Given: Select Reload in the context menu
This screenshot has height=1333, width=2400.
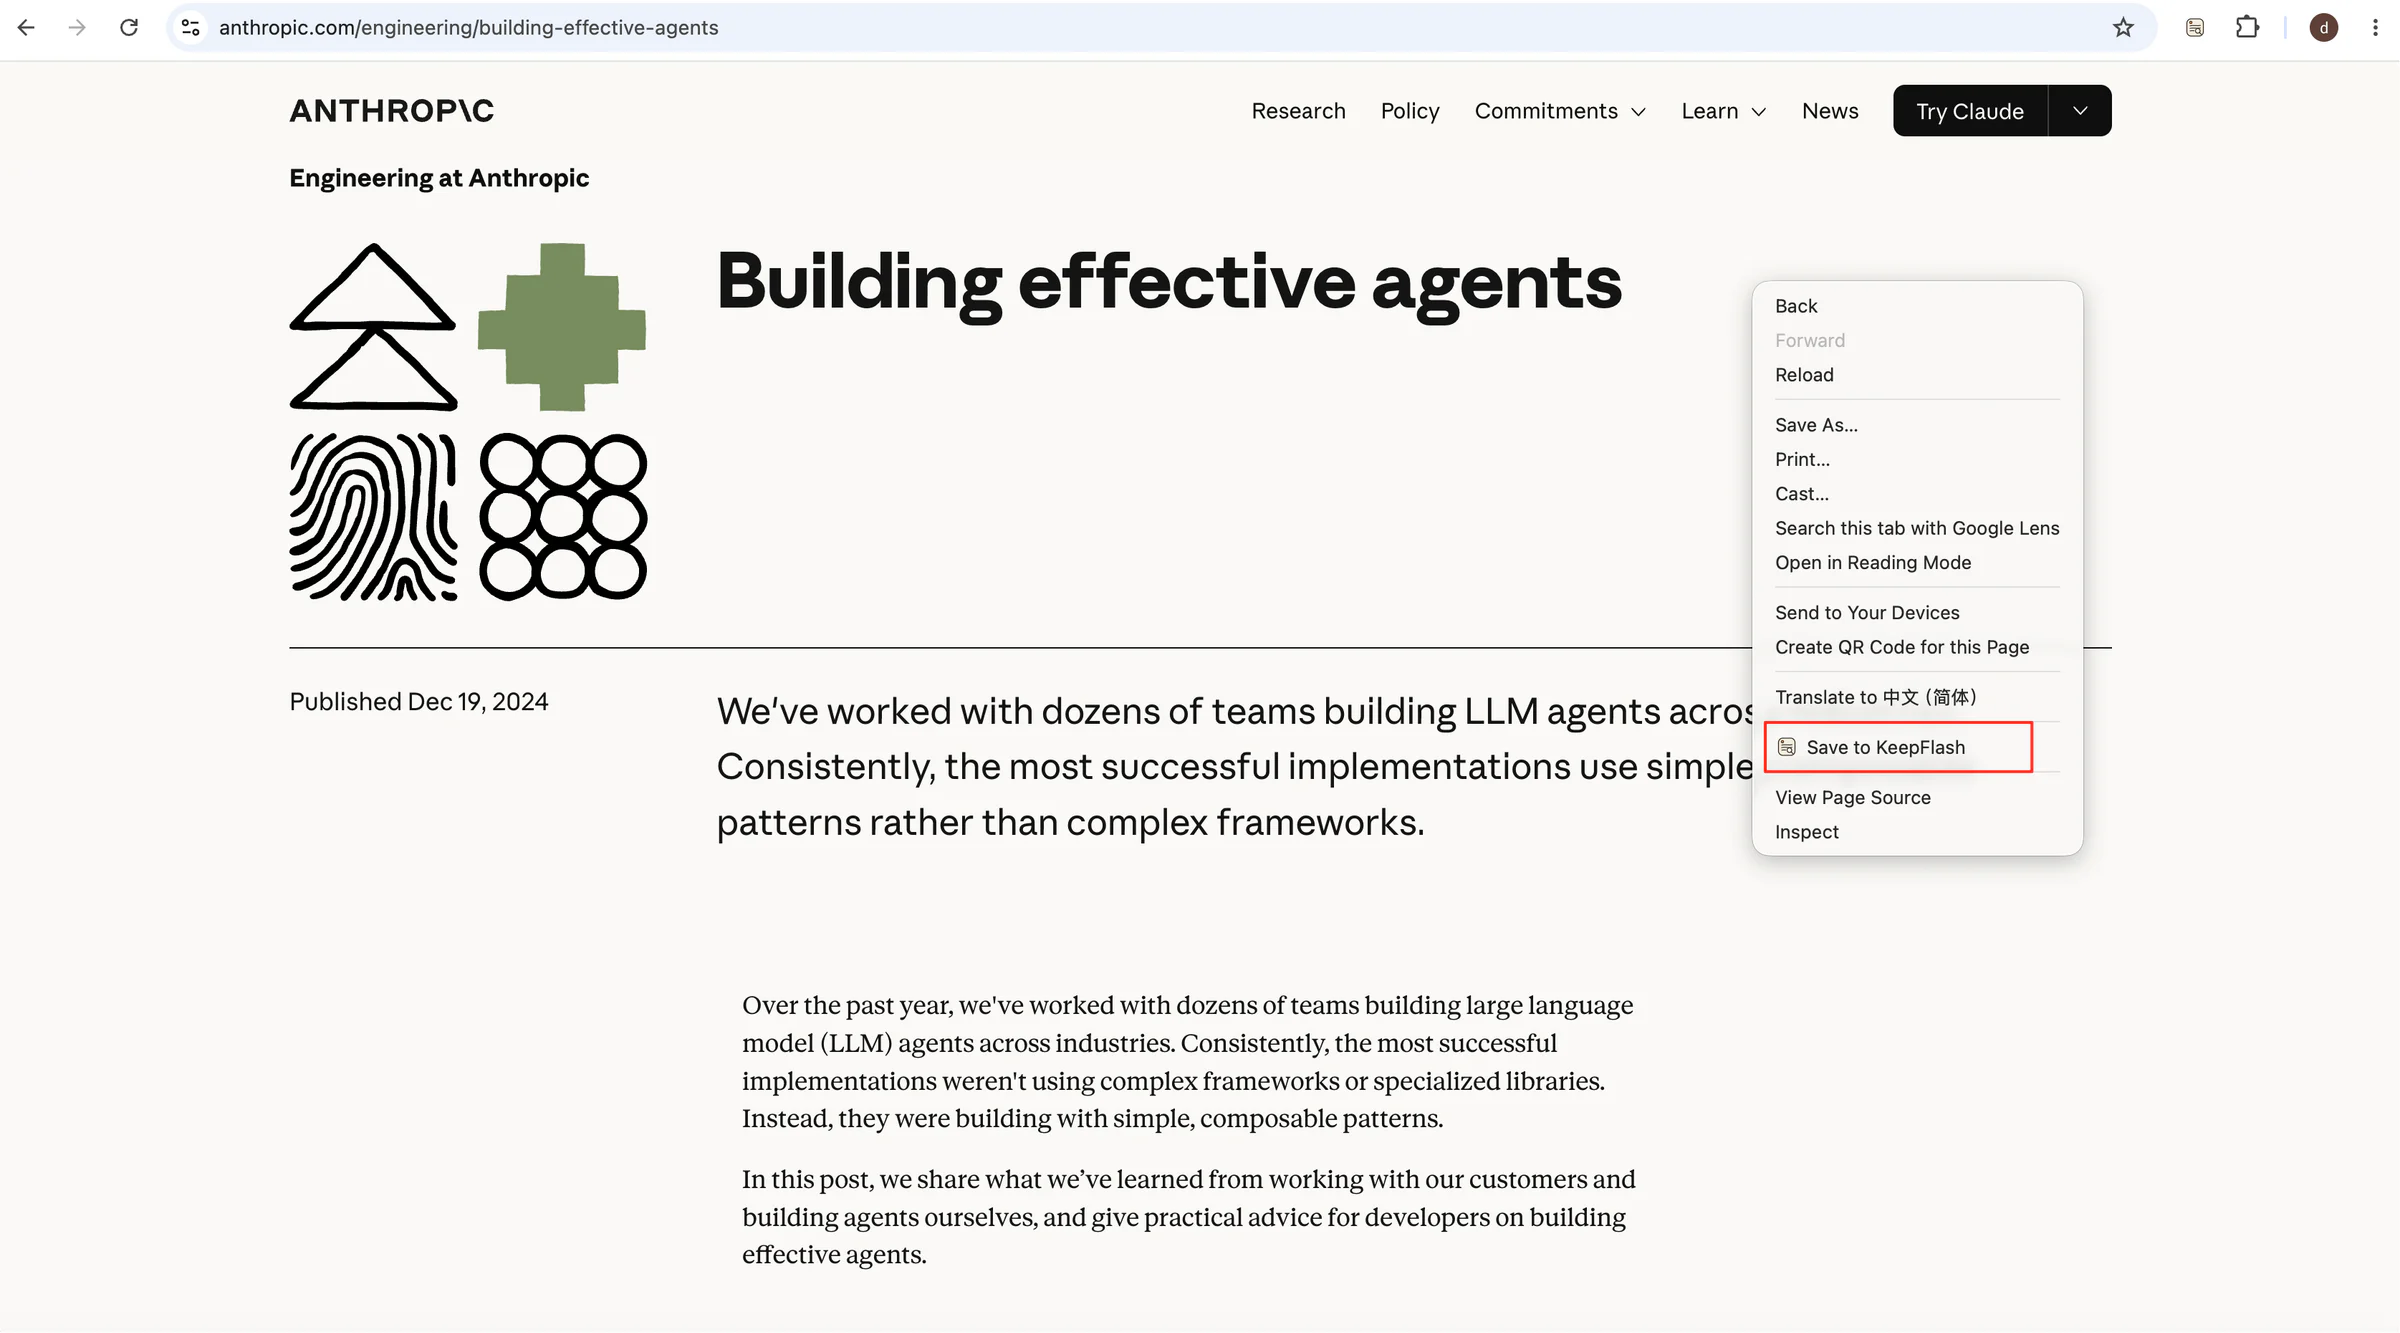Looking at the screenshot, I should (1917, 375).
